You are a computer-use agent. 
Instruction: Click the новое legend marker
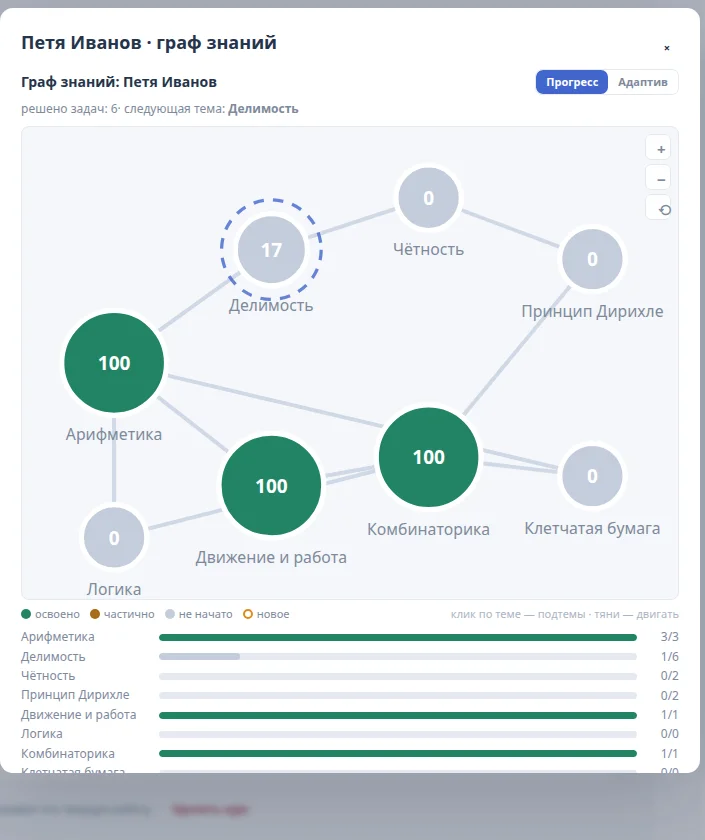pos(248,614)
